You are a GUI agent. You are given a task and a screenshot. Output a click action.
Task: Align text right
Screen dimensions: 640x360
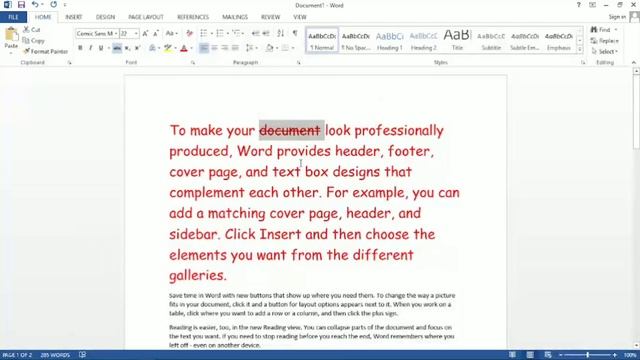tap(224, 48)
